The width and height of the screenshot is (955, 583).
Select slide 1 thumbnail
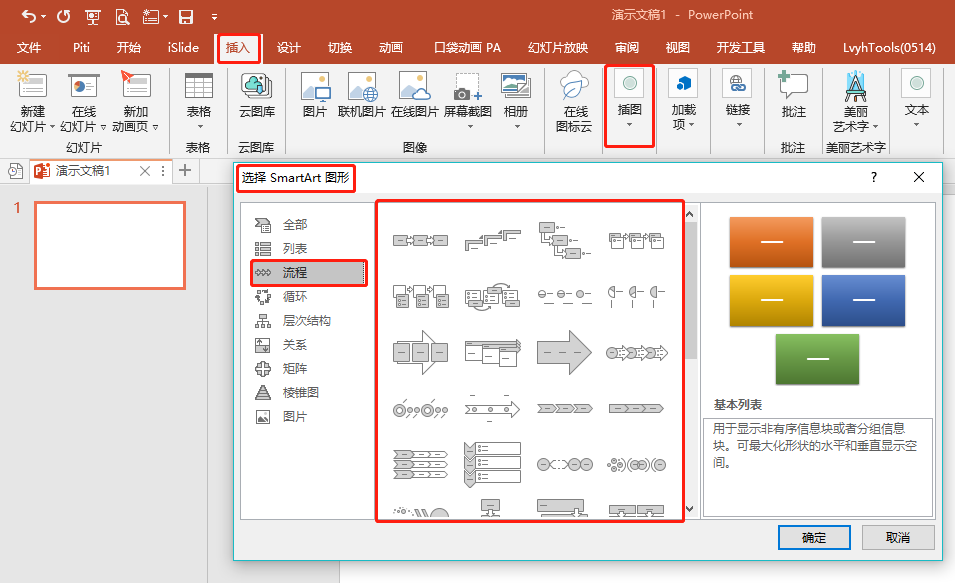[x=110, y=245]
